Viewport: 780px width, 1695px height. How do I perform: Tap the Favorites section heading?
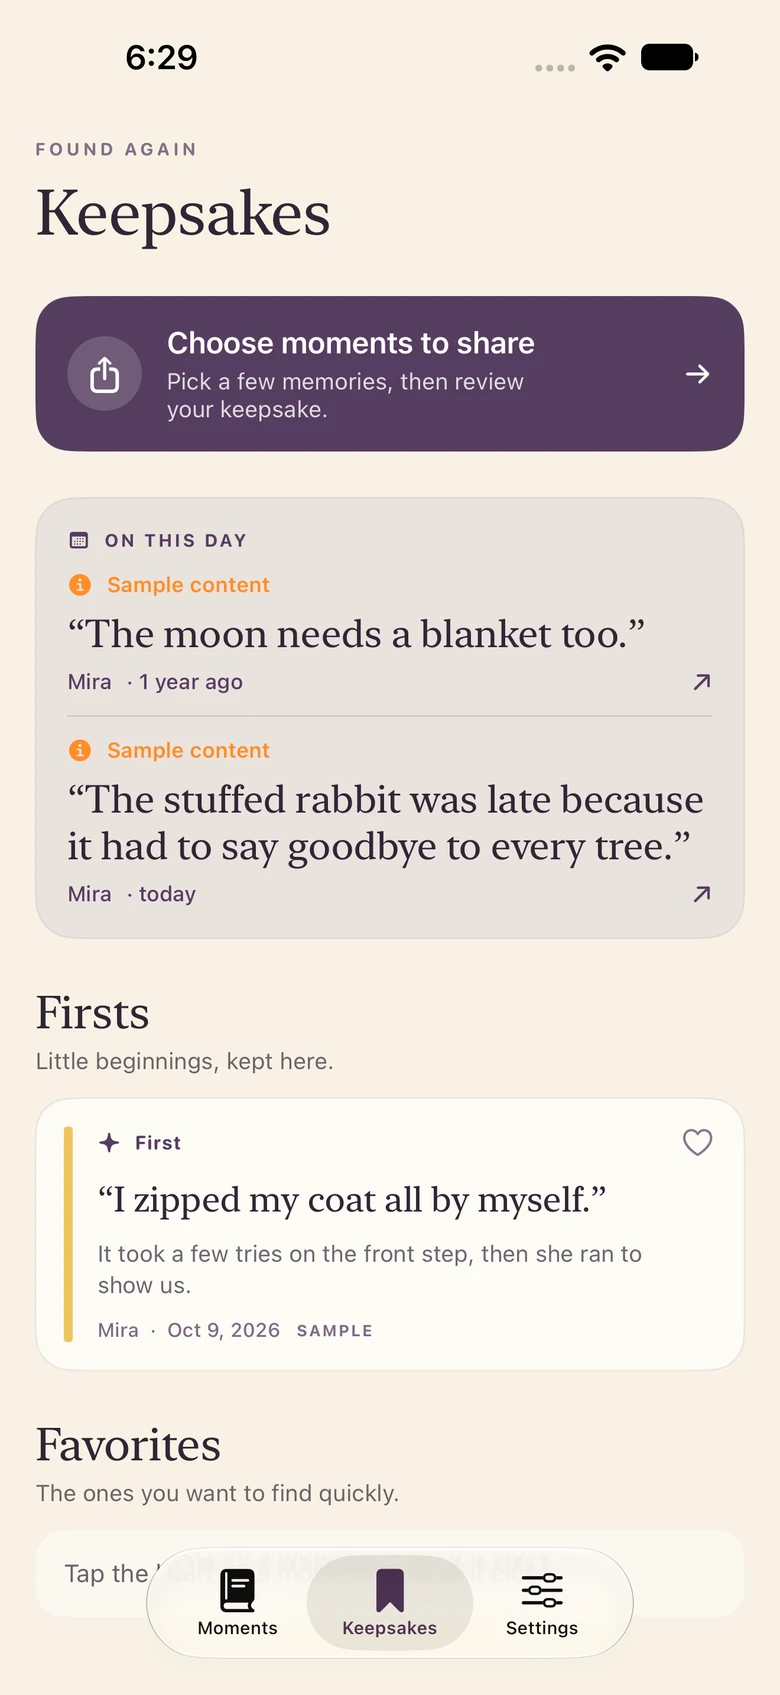click(x=128, y=1445)
